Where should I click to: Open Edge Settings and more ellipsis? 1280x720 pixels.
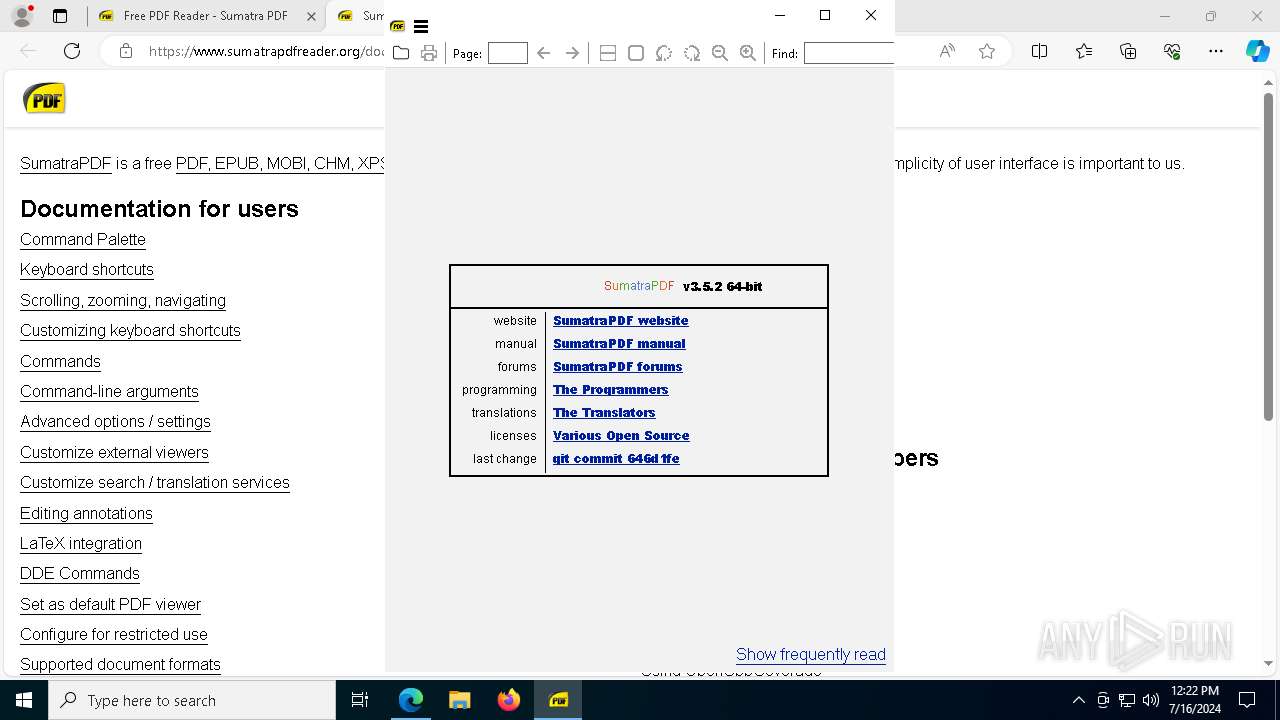pyautogui.click(x=1216, y=51)
